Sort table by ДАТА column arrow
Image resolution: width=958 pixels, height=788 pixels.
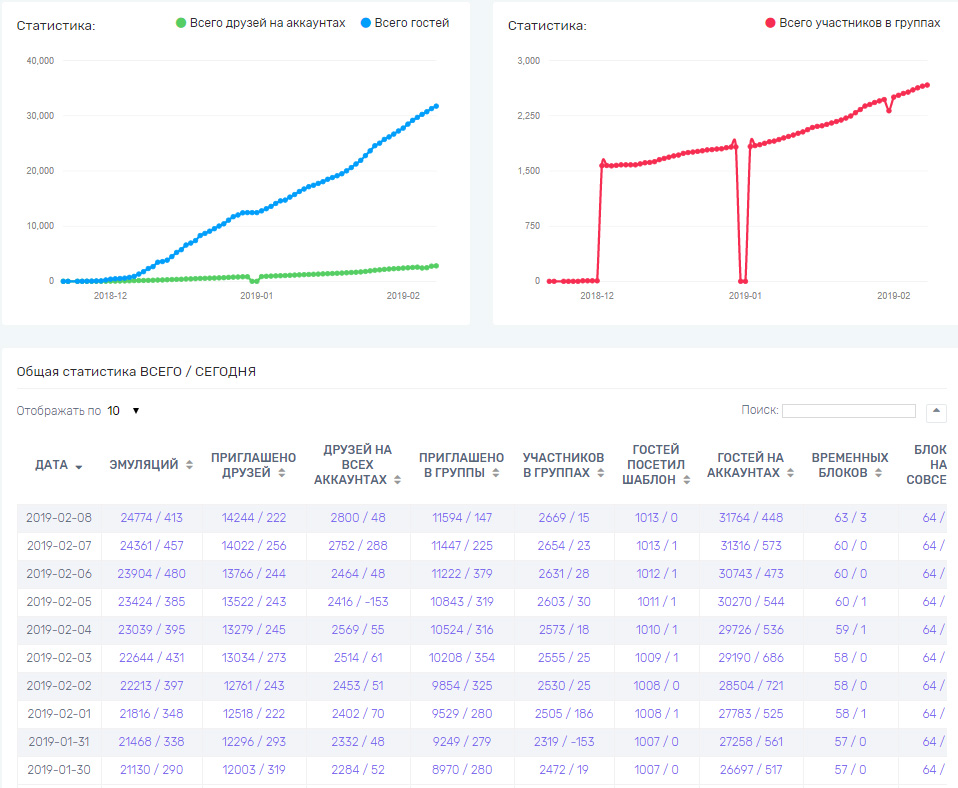click(79, 466)
